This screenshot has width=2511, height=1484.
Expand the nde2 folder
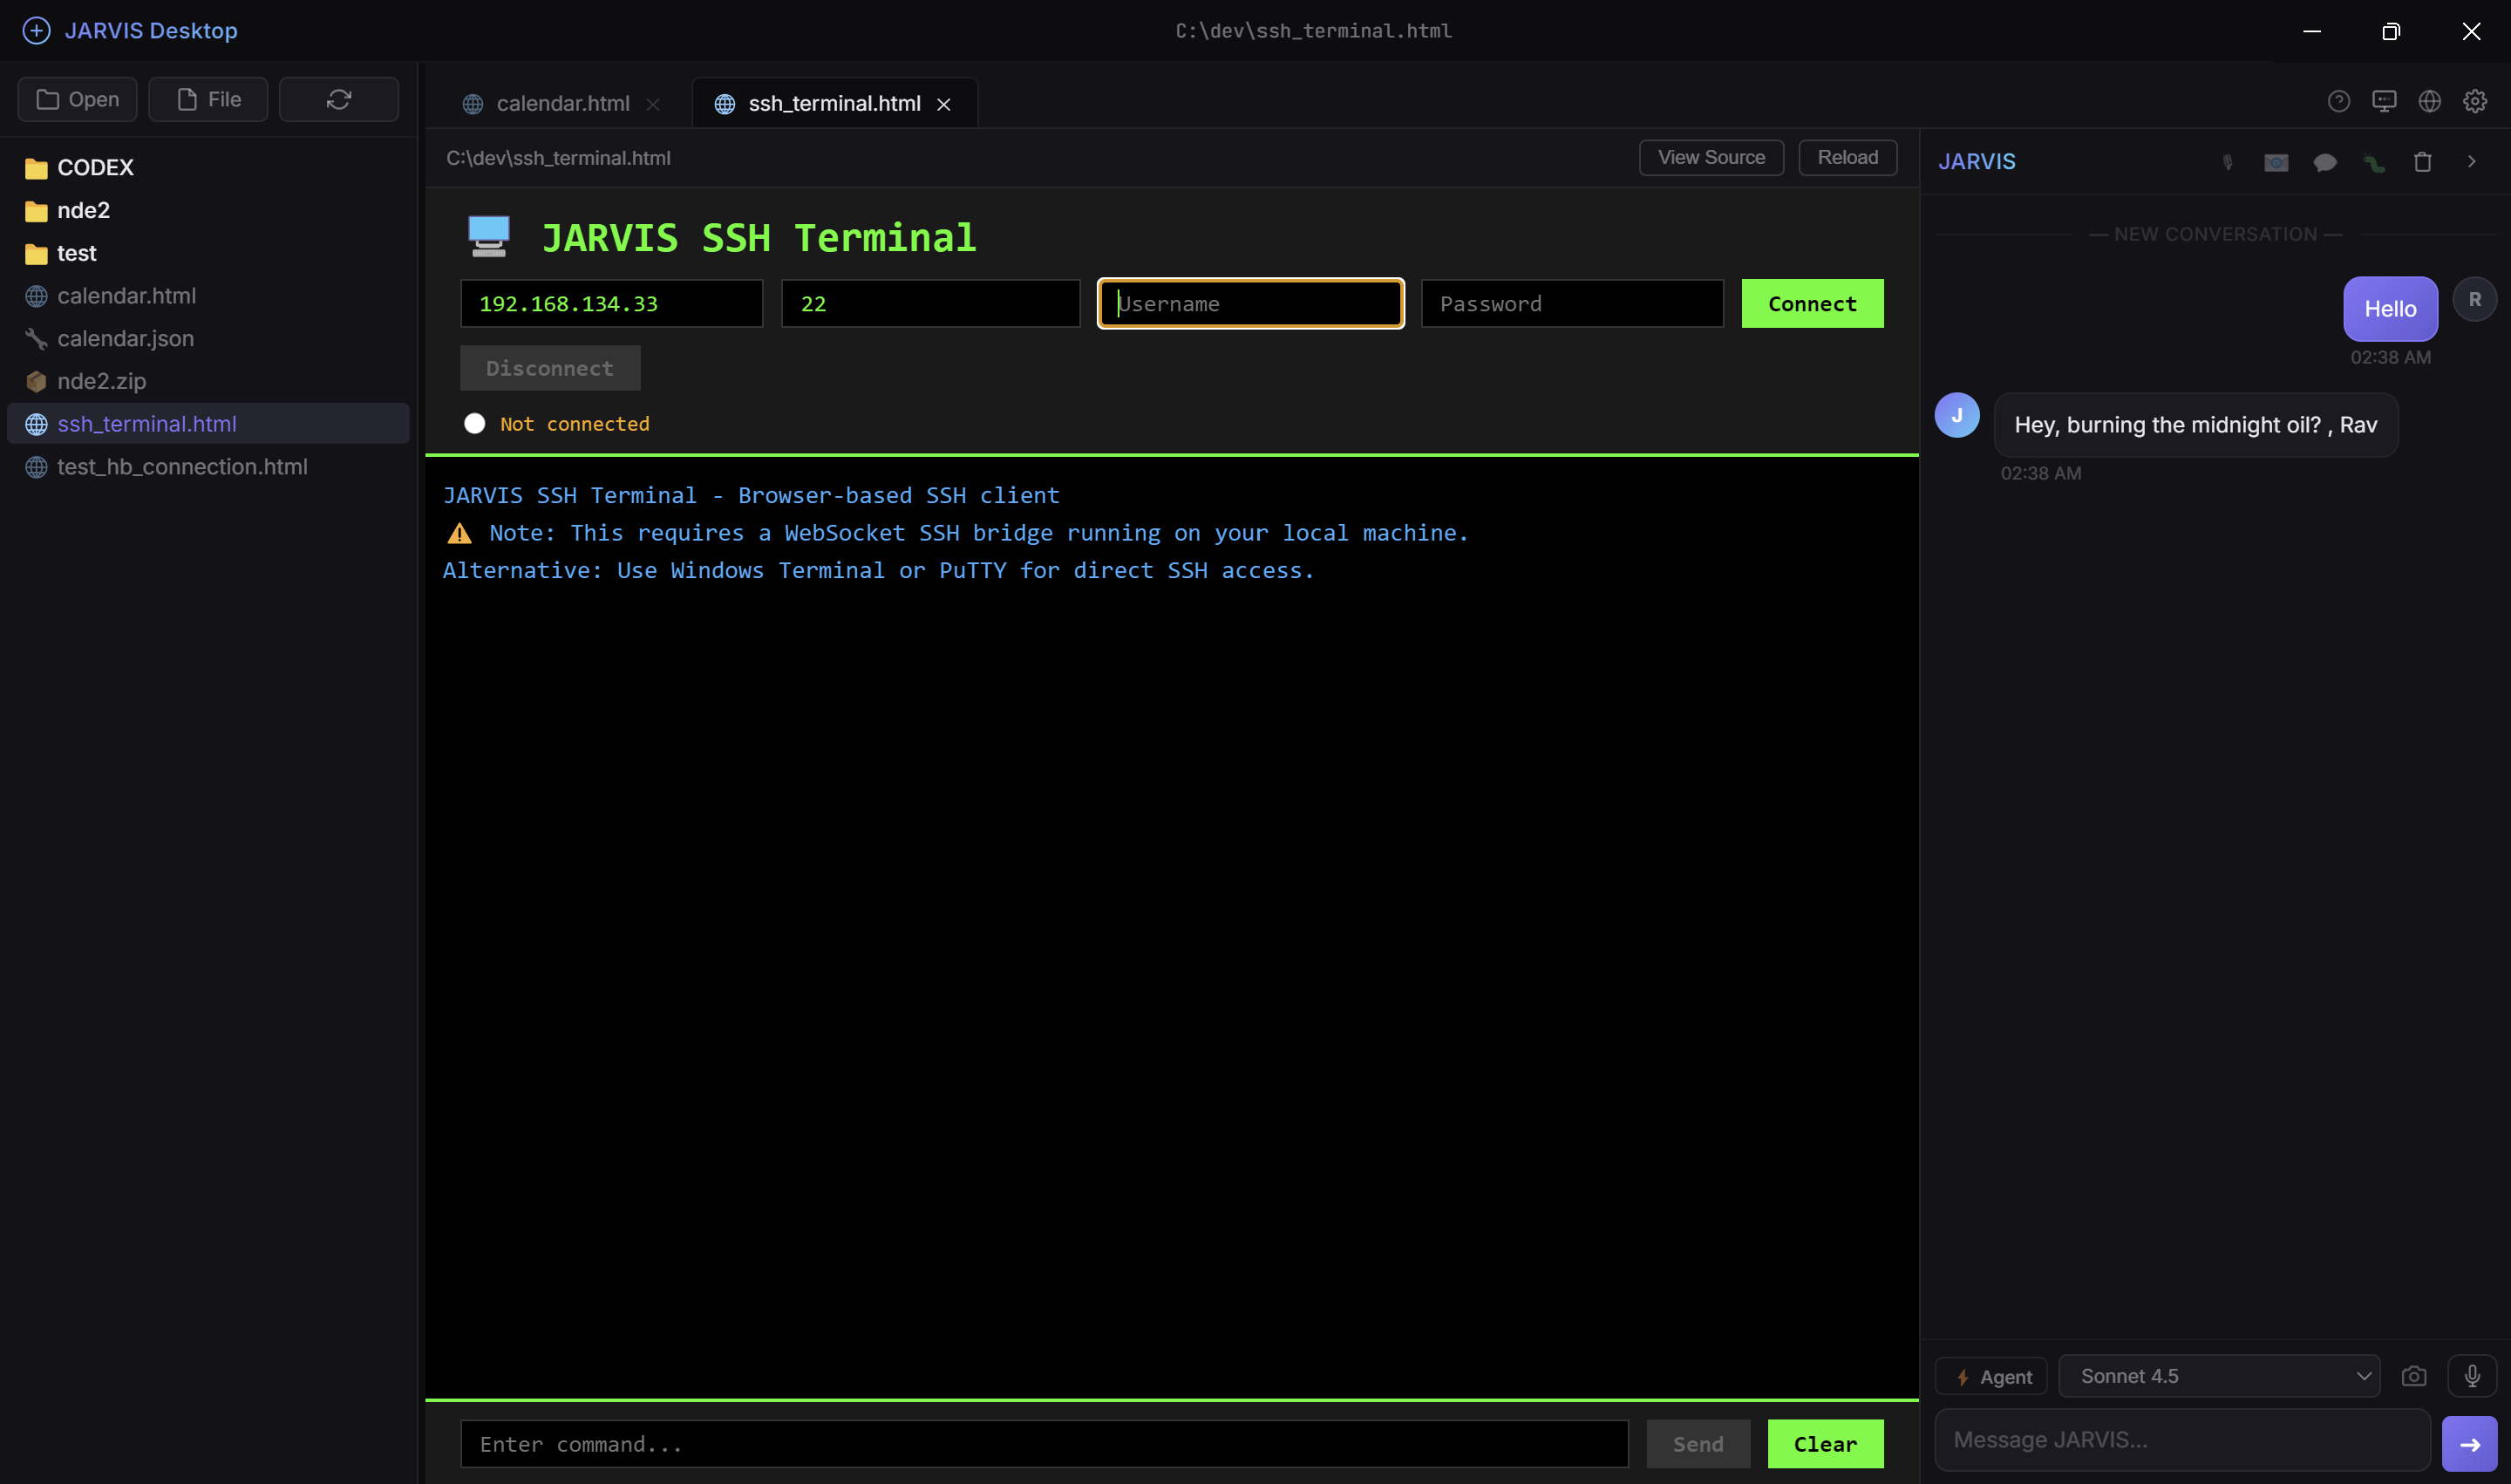click(x=208, y=211)
